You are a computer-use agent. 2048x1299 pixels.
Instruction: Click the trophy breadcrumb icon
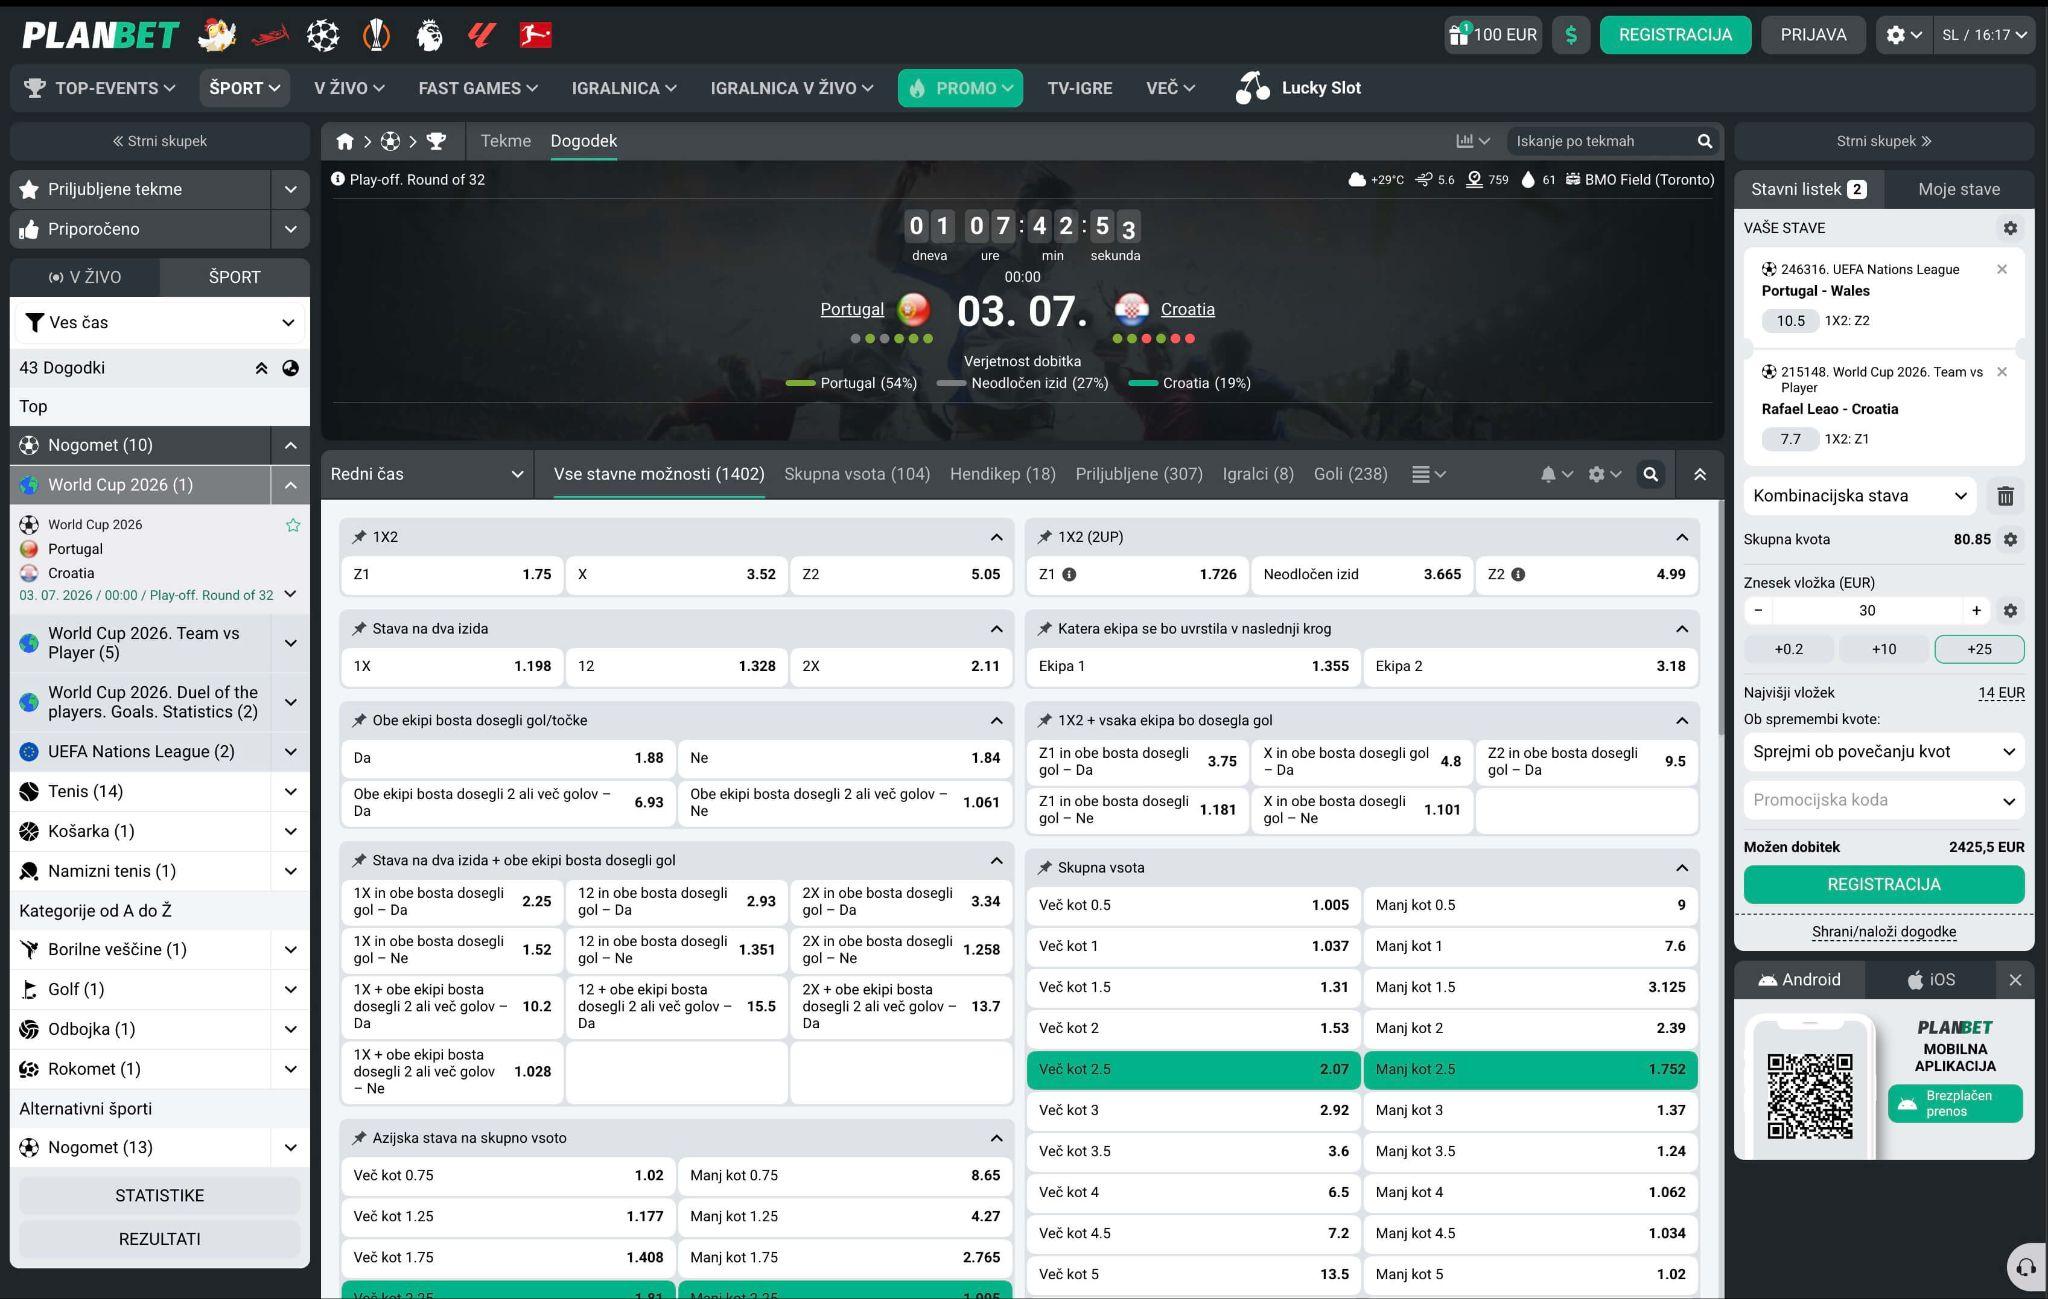(436, 141)
